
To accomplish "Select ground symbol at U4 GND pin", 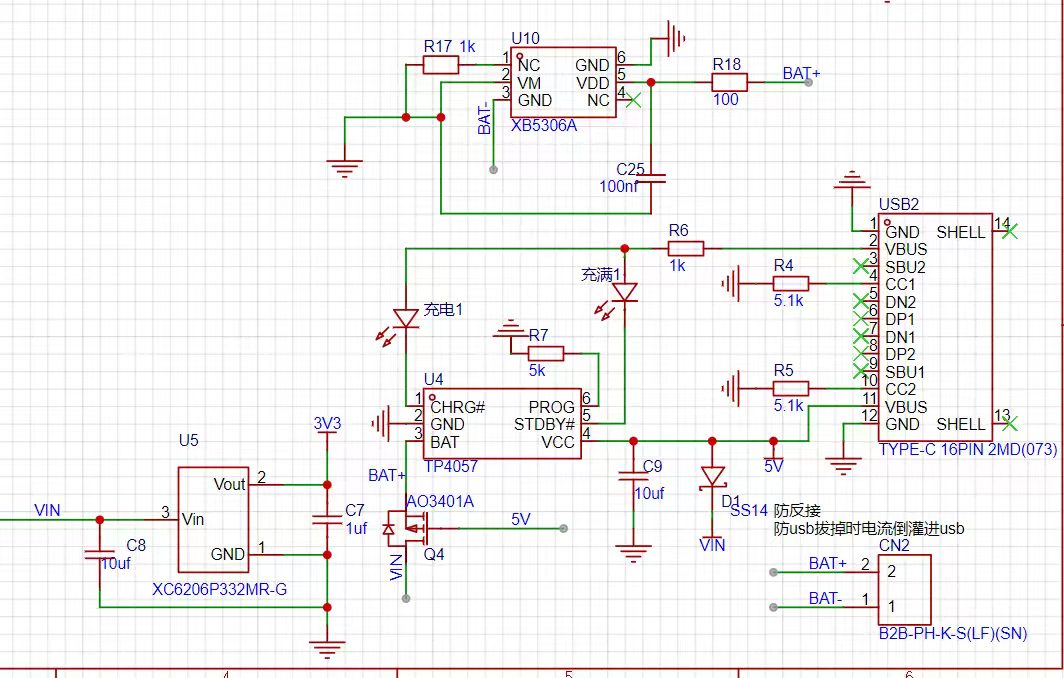I will (x=381, y=423).
